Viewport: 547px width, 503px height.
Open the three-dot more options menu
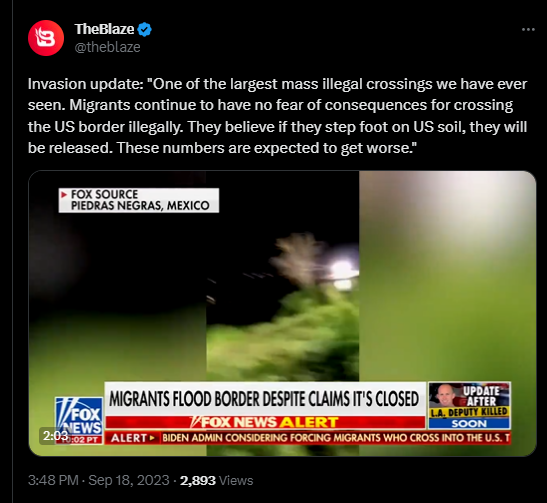click(x=528, y=30)
